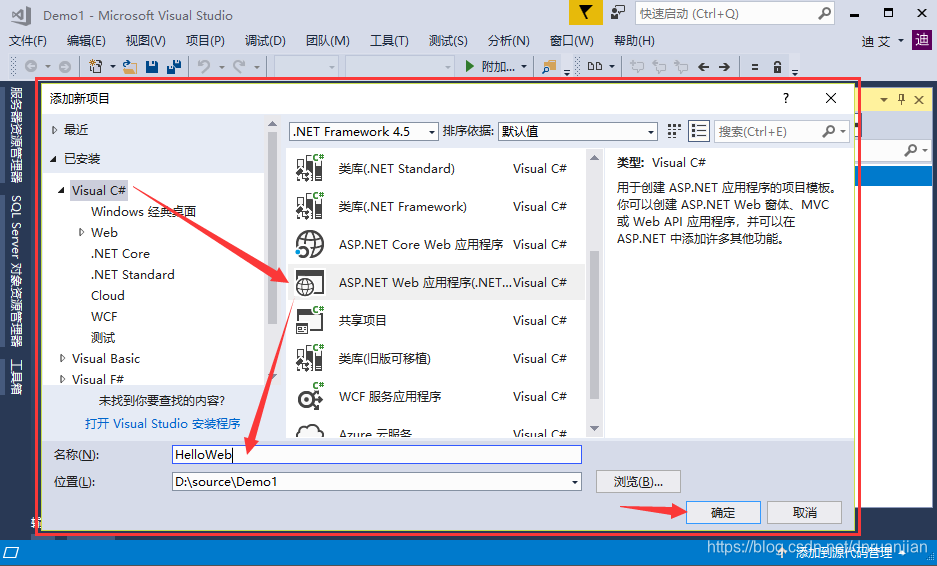Click the Open File folder icon

[x=130, y=66]
